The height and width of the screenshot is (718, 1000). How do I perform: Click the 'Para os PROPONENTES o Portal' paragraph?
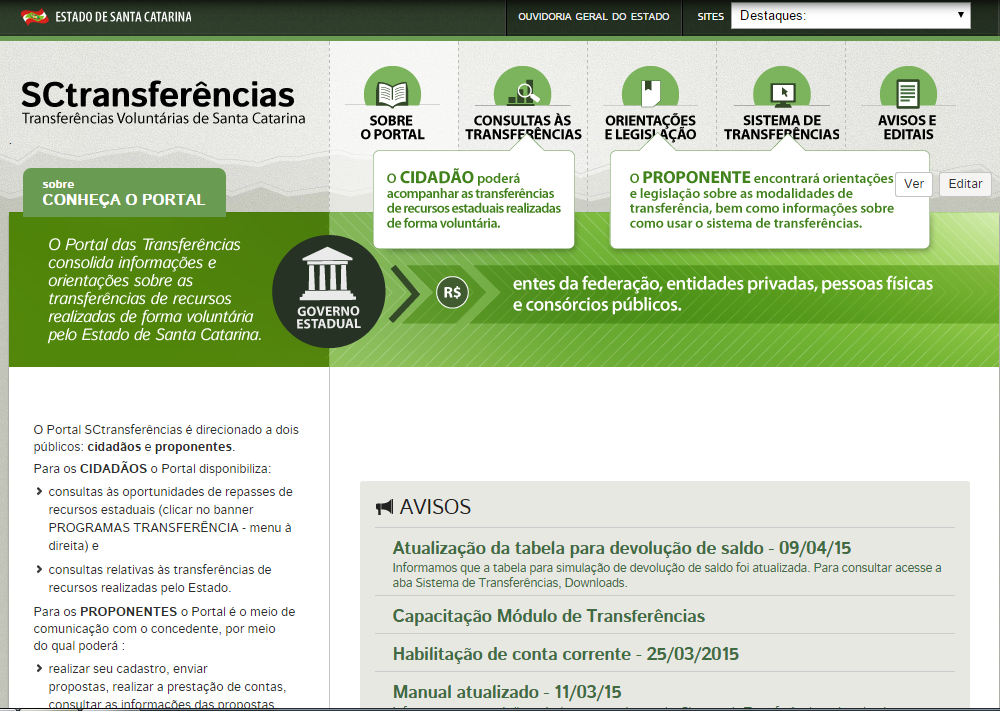[165, 629]
